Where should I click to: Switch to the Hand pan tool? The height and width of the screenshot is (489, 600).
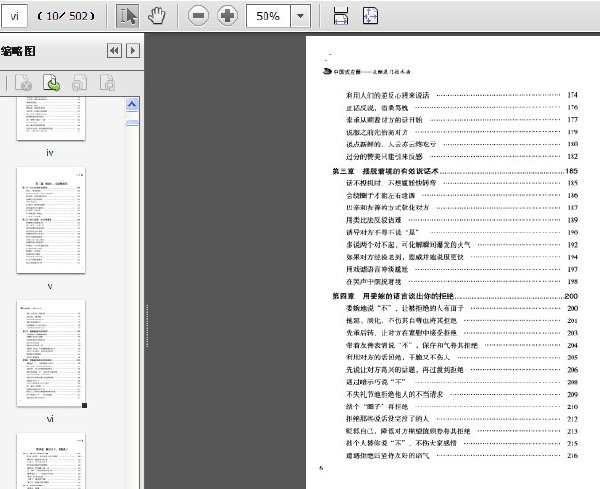[x=157, y=16]
